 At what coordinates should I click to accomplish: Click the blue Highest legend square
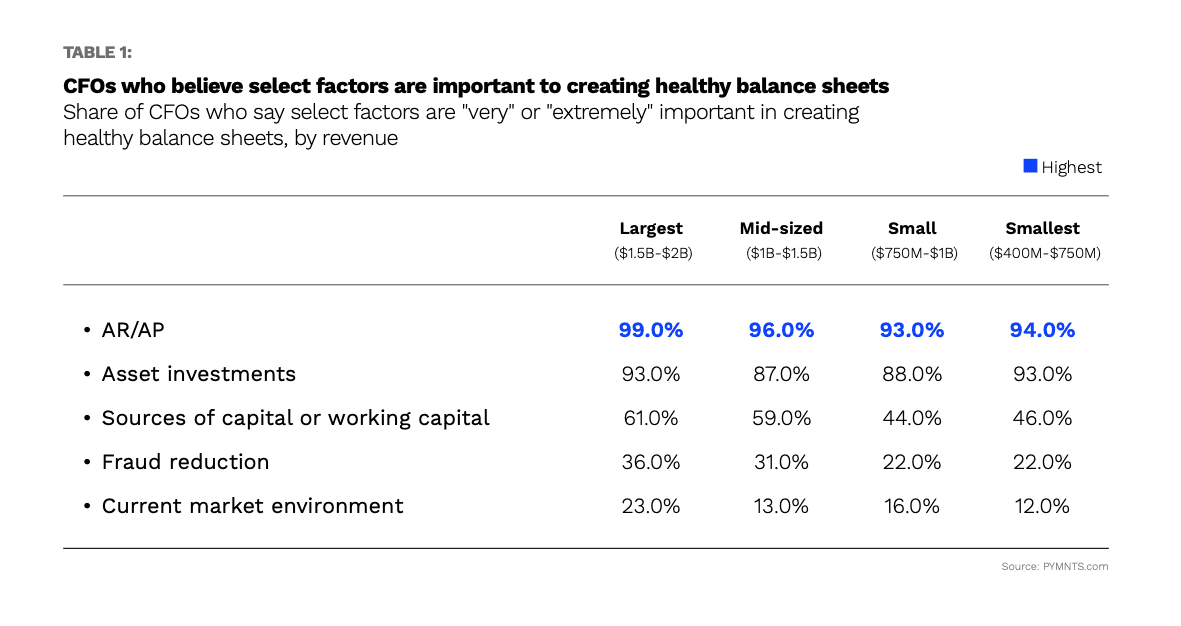[x=1029, y=167]
